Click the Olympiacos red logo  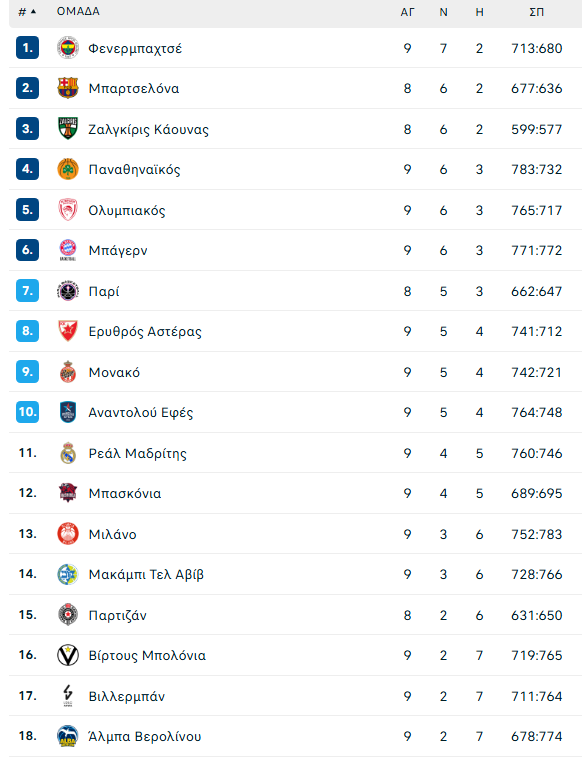tap(68, 210)
